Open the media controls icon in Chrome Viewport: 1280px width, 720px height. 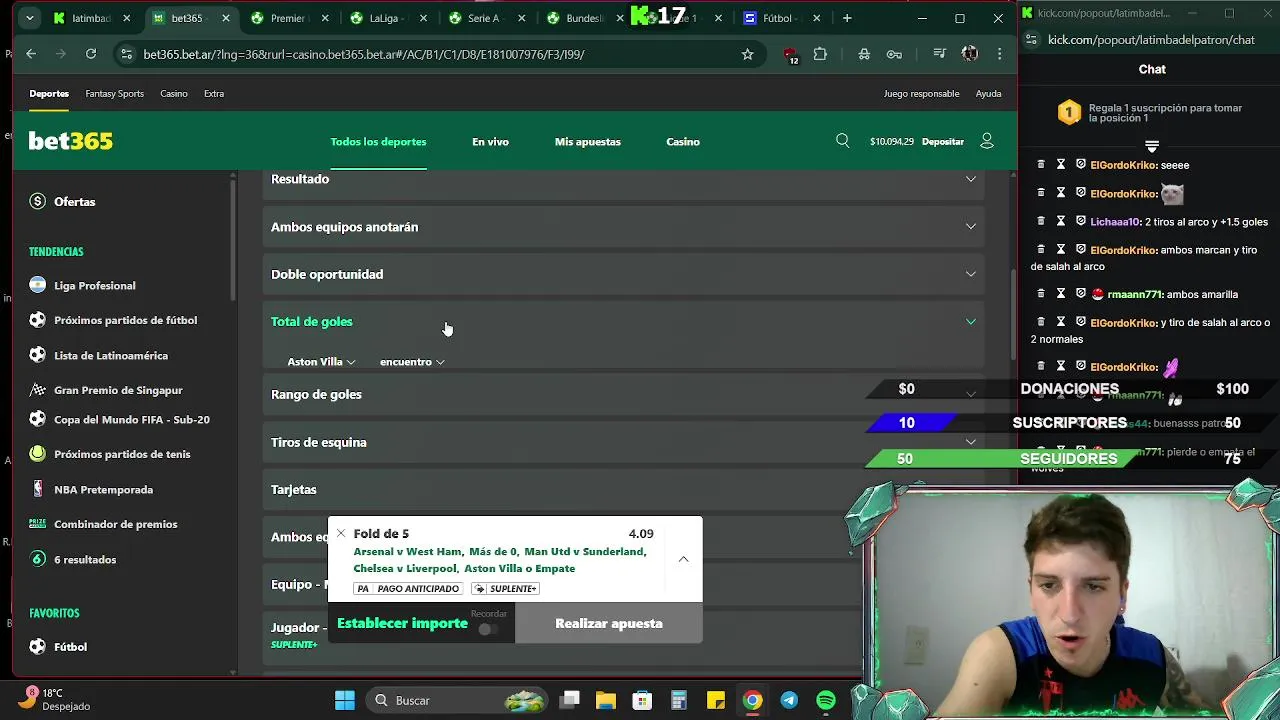(939, 54)
